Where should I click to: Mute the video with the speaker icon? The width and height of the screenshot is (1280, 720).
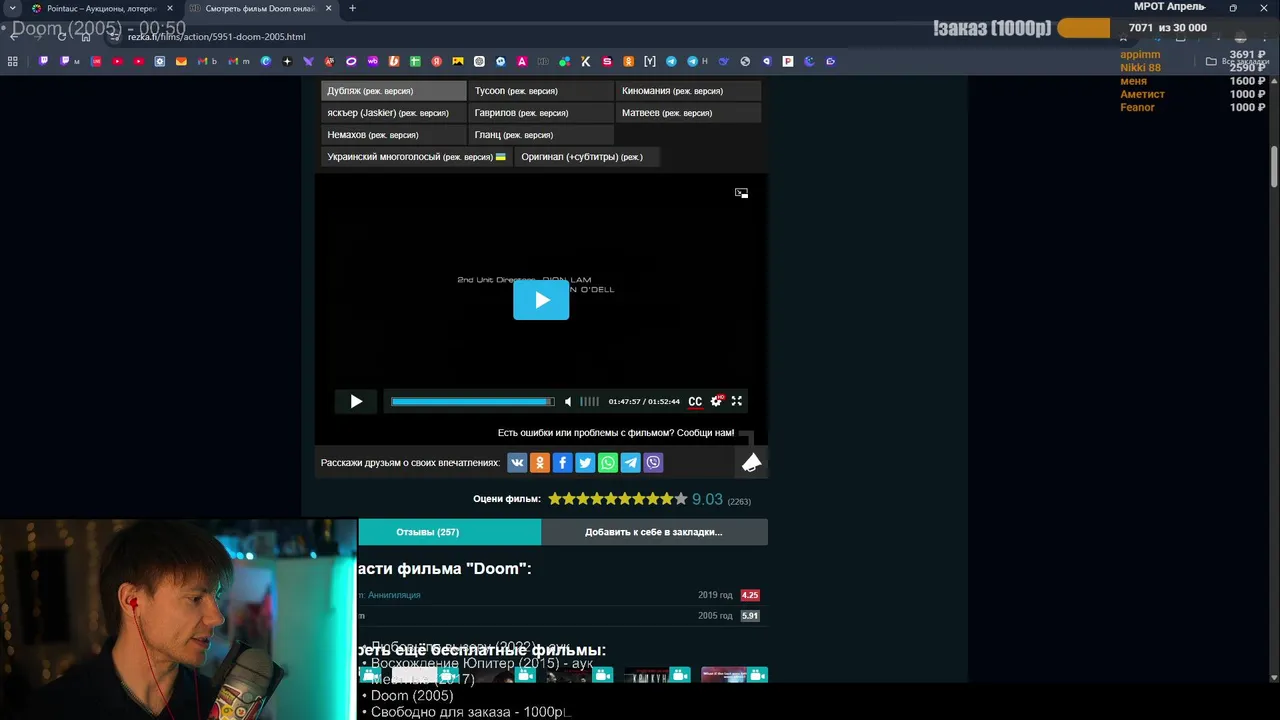(568, 401)
